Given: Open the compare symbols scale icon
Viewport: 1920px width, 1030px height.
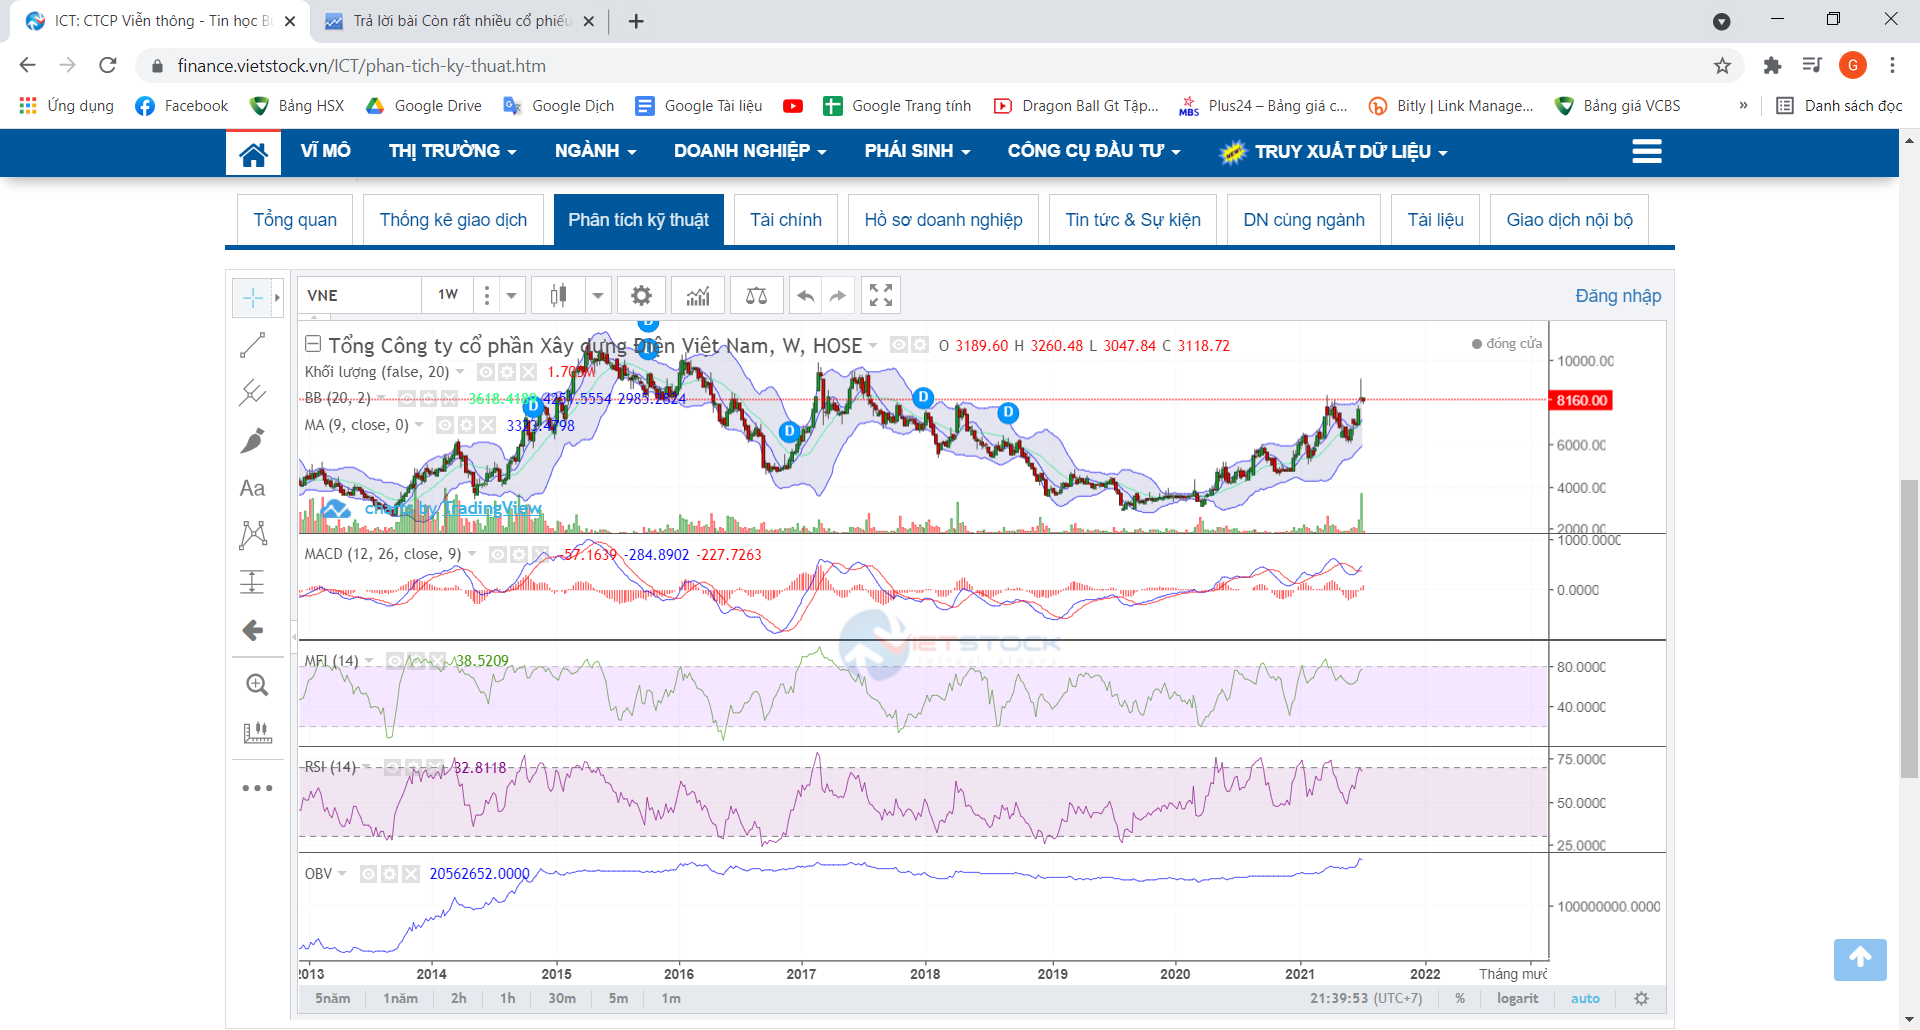Looking at the screenshot, I should pos(756,295).
